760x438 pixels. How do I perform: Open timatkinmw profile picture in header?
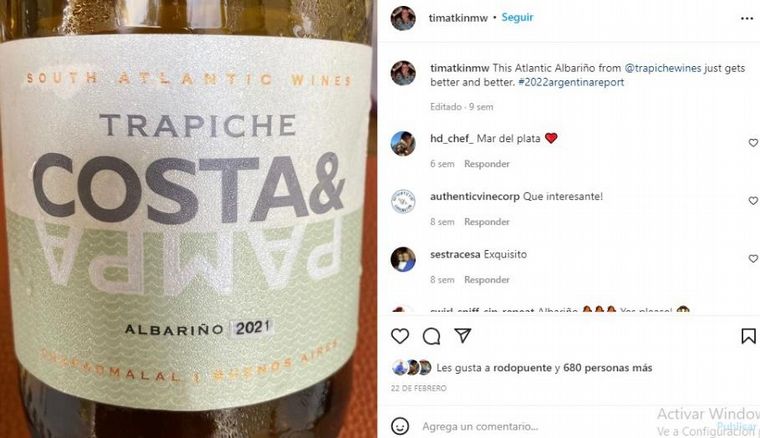(x=403, y=18)
